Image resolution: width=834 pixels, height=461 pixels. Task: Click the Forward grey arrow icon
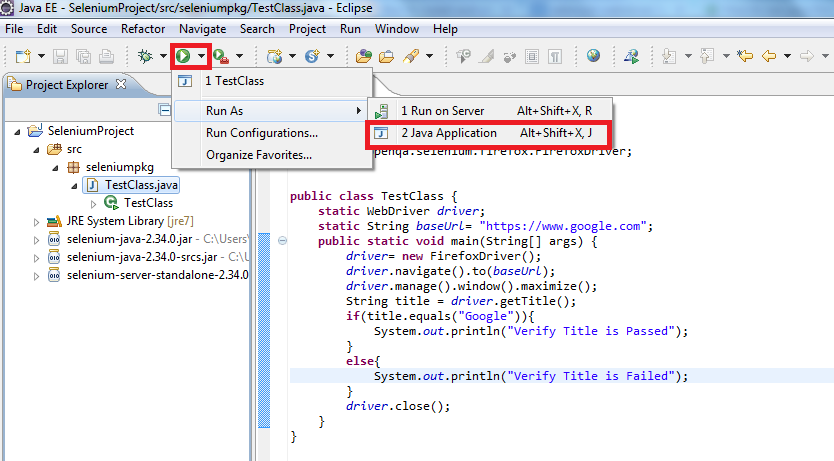pyautogui.click(x=807, y=56)
